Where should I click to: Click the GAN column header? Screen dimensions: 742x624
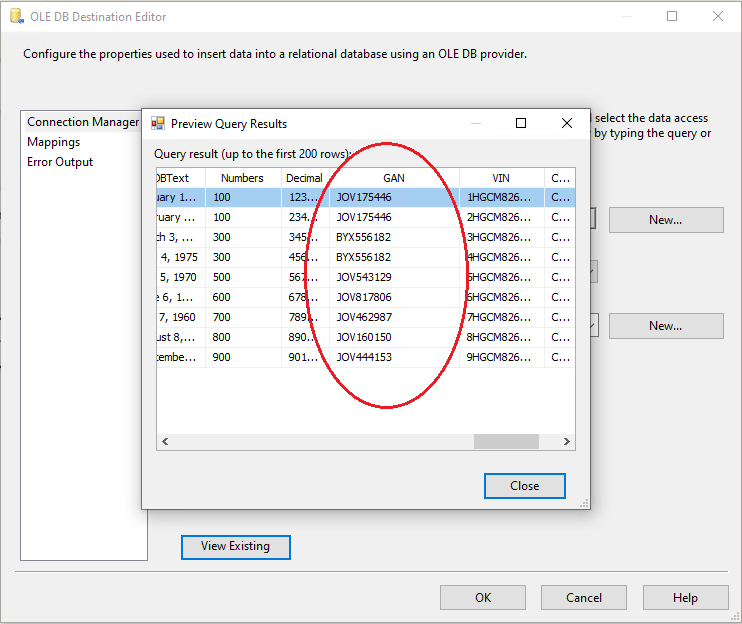pyautogui.click(x=394, y=178)
